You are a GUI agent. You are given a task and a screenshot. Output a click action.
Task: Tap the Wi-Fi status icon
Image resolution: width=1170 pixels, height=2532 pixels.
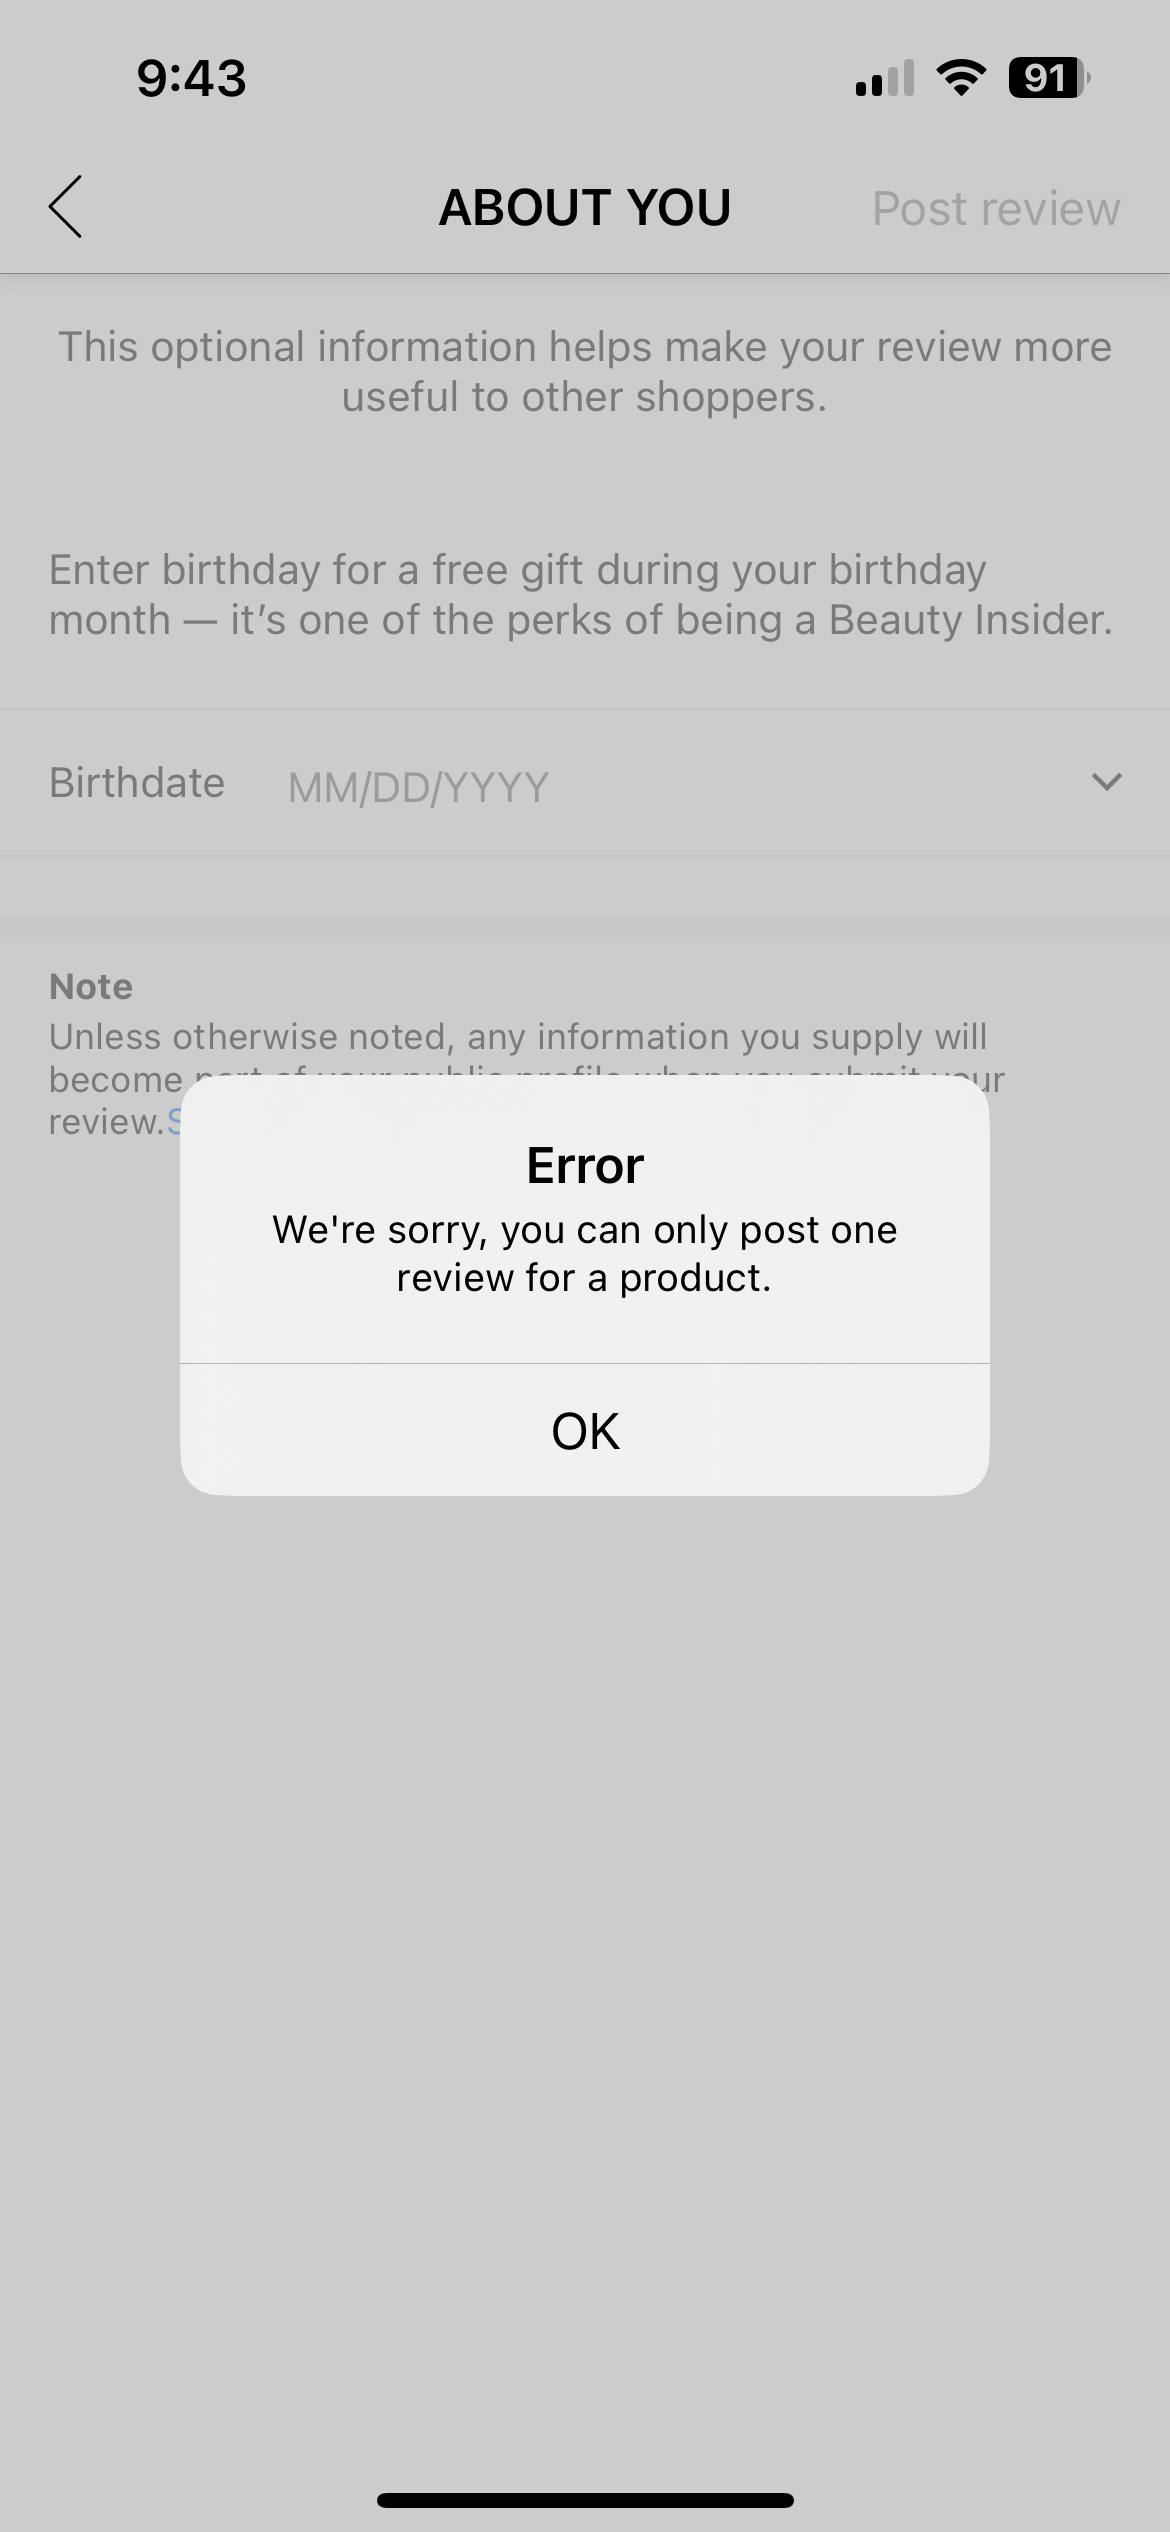tap(961, 77)
